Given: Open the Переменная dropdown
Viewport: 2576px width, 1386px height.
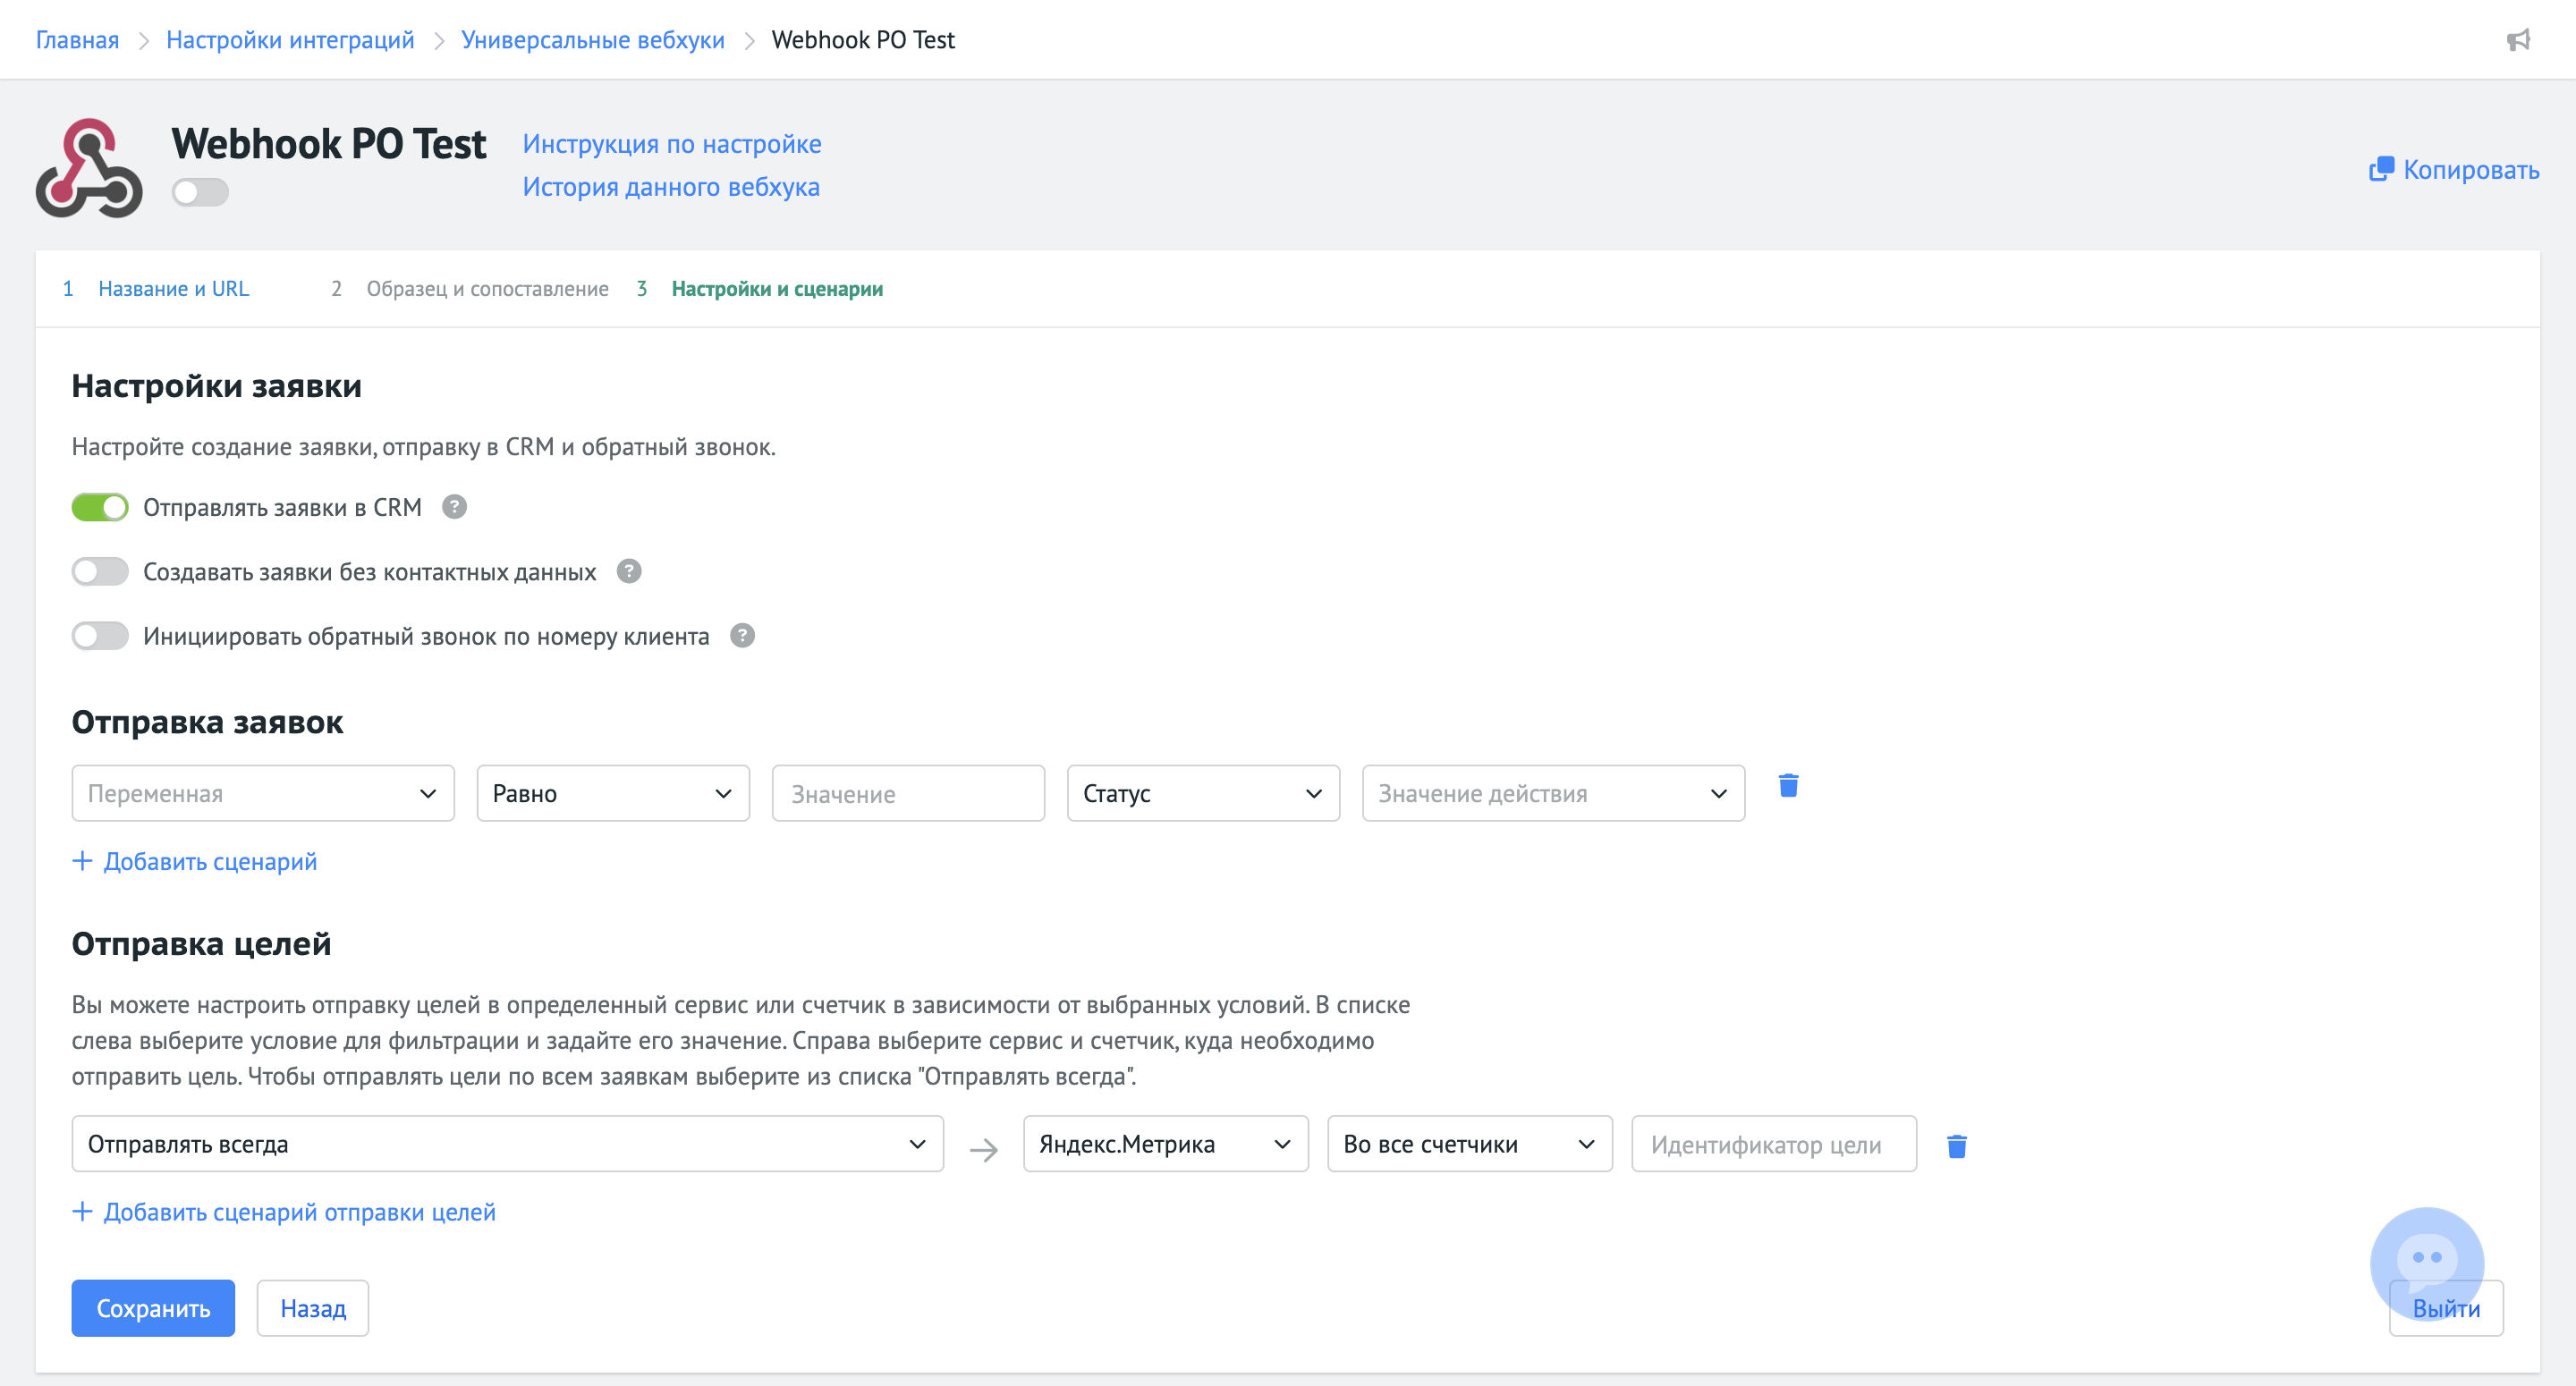Looking at the screenshot, I should [263, 793].
